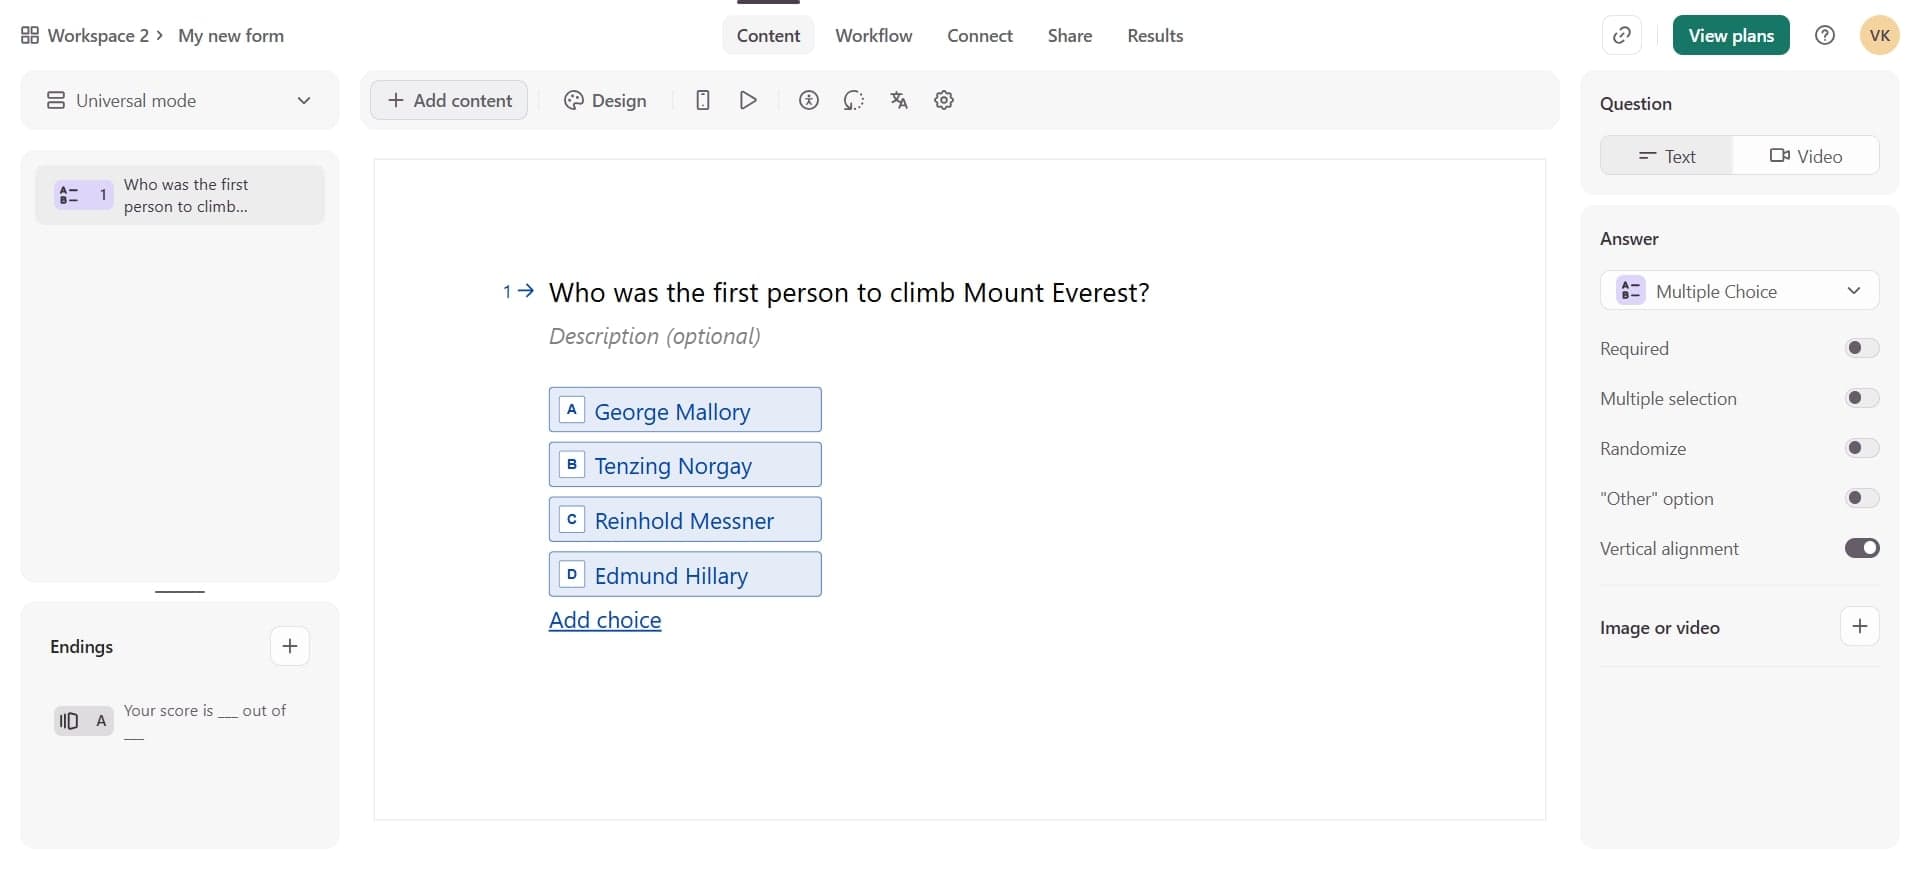
Task: Open form settings gear icon
Action: coord(944,100)
